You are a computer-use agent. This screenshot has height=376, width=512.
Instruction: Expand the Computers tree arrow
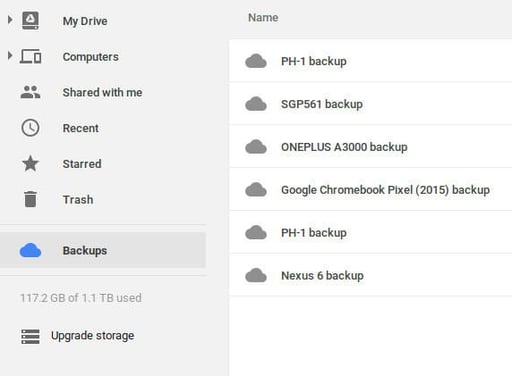click(10, 55)
